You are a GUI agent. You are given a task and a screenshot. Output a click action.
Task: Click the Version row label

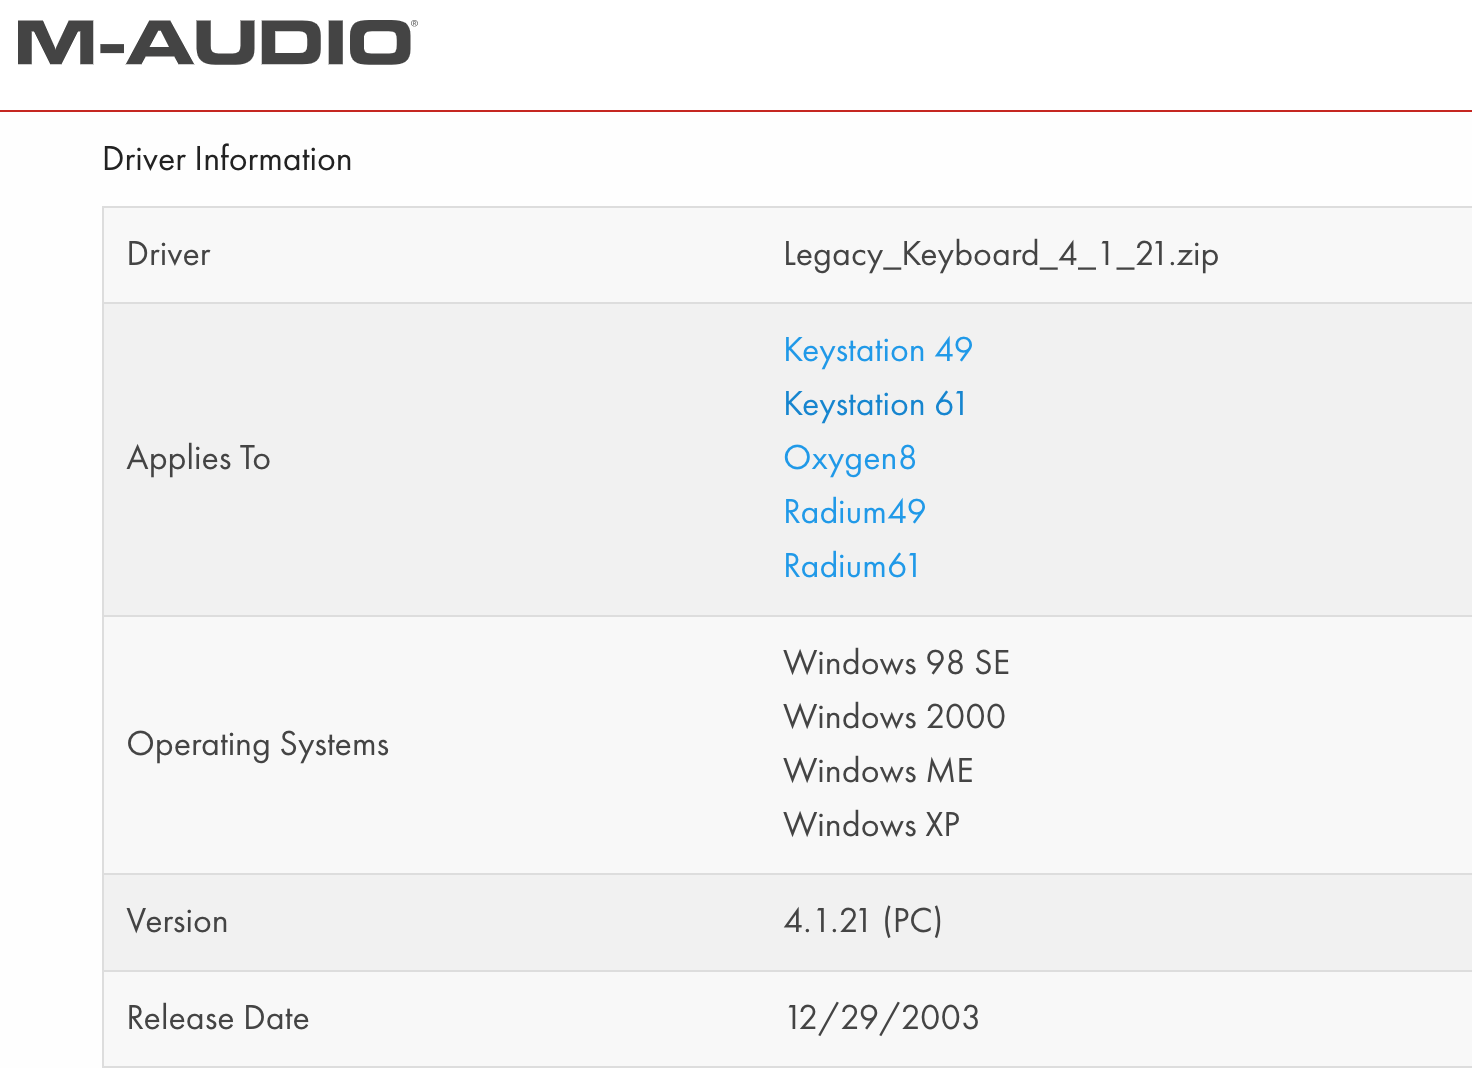[177, 921]
